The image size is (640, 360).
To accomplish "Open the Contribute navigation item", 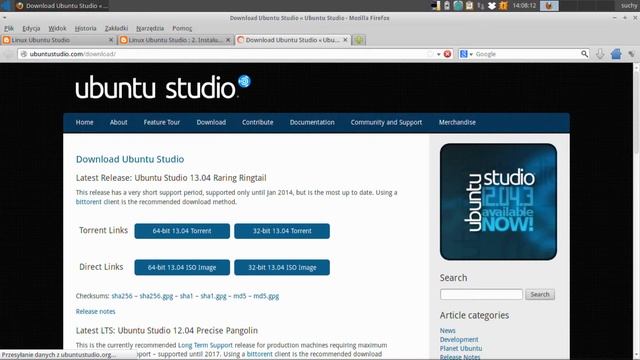I will [258, 122].
